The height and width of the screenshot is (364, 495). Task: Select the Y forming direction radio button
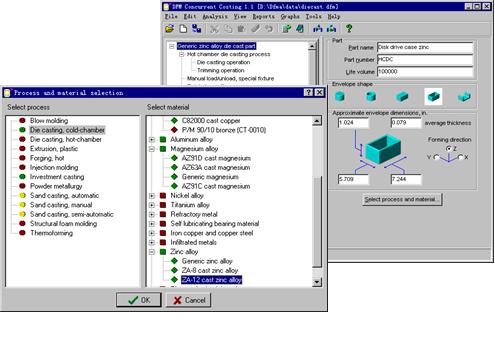coord(436,157)
